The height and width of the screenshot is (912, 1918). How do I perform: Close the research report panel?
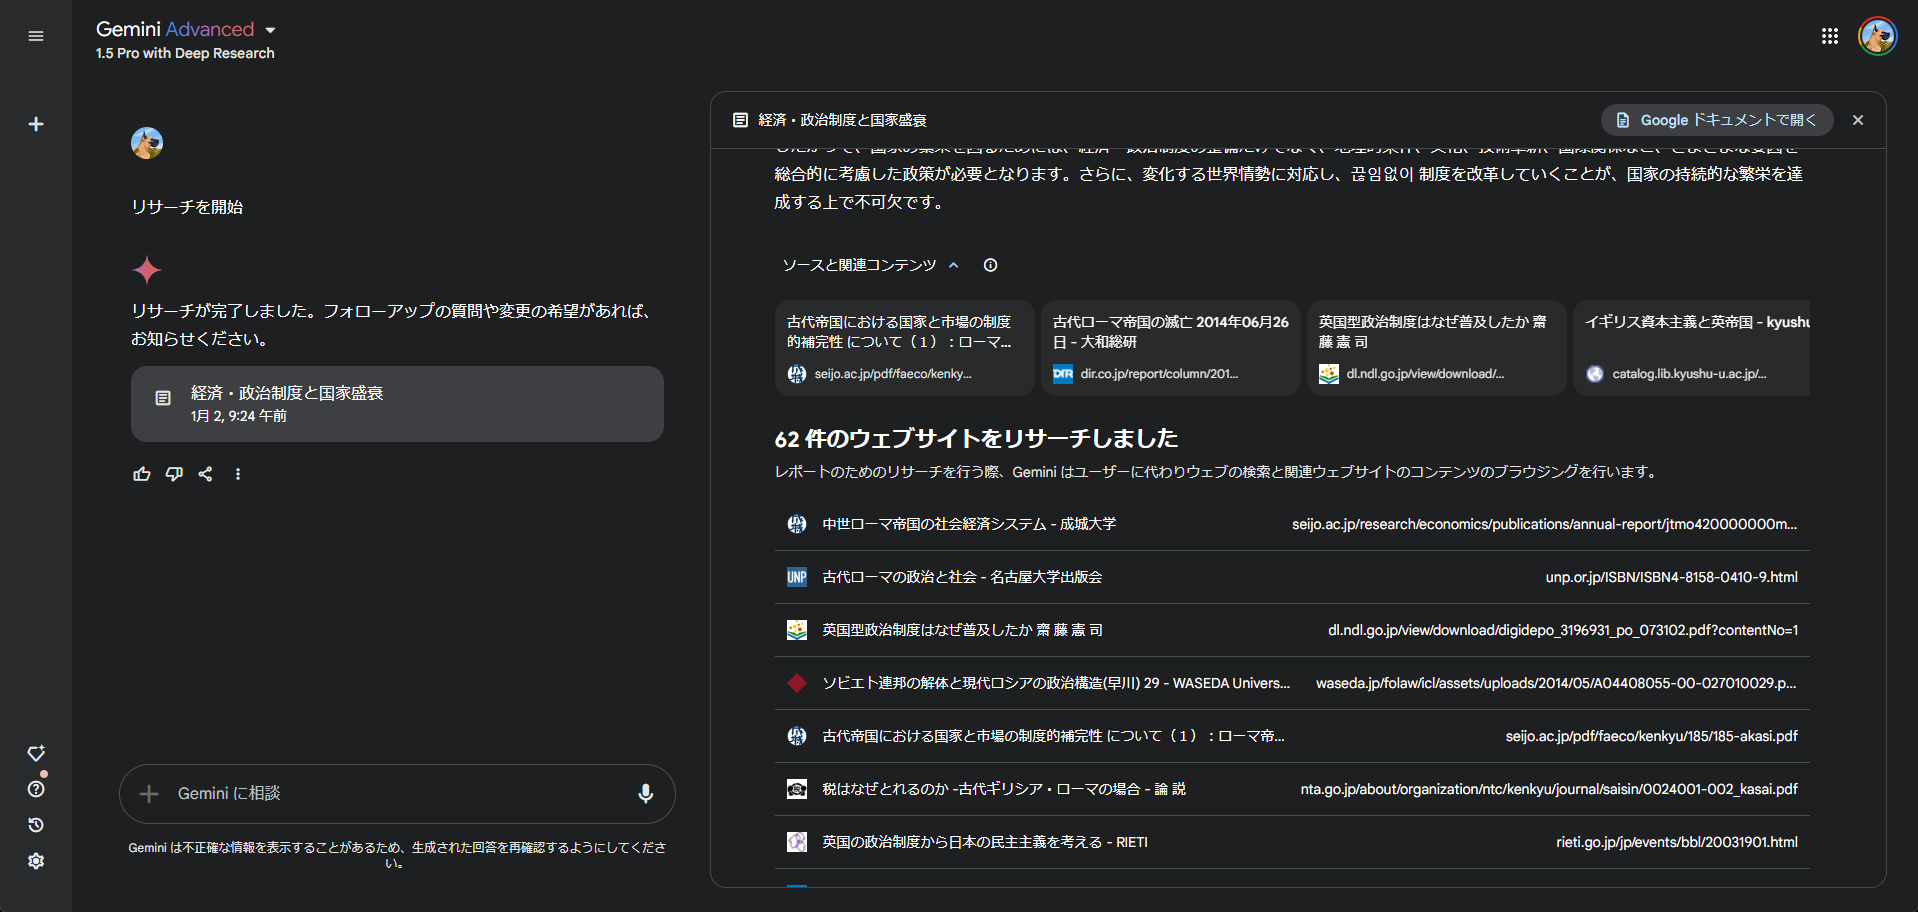[x=1858, y=120]
